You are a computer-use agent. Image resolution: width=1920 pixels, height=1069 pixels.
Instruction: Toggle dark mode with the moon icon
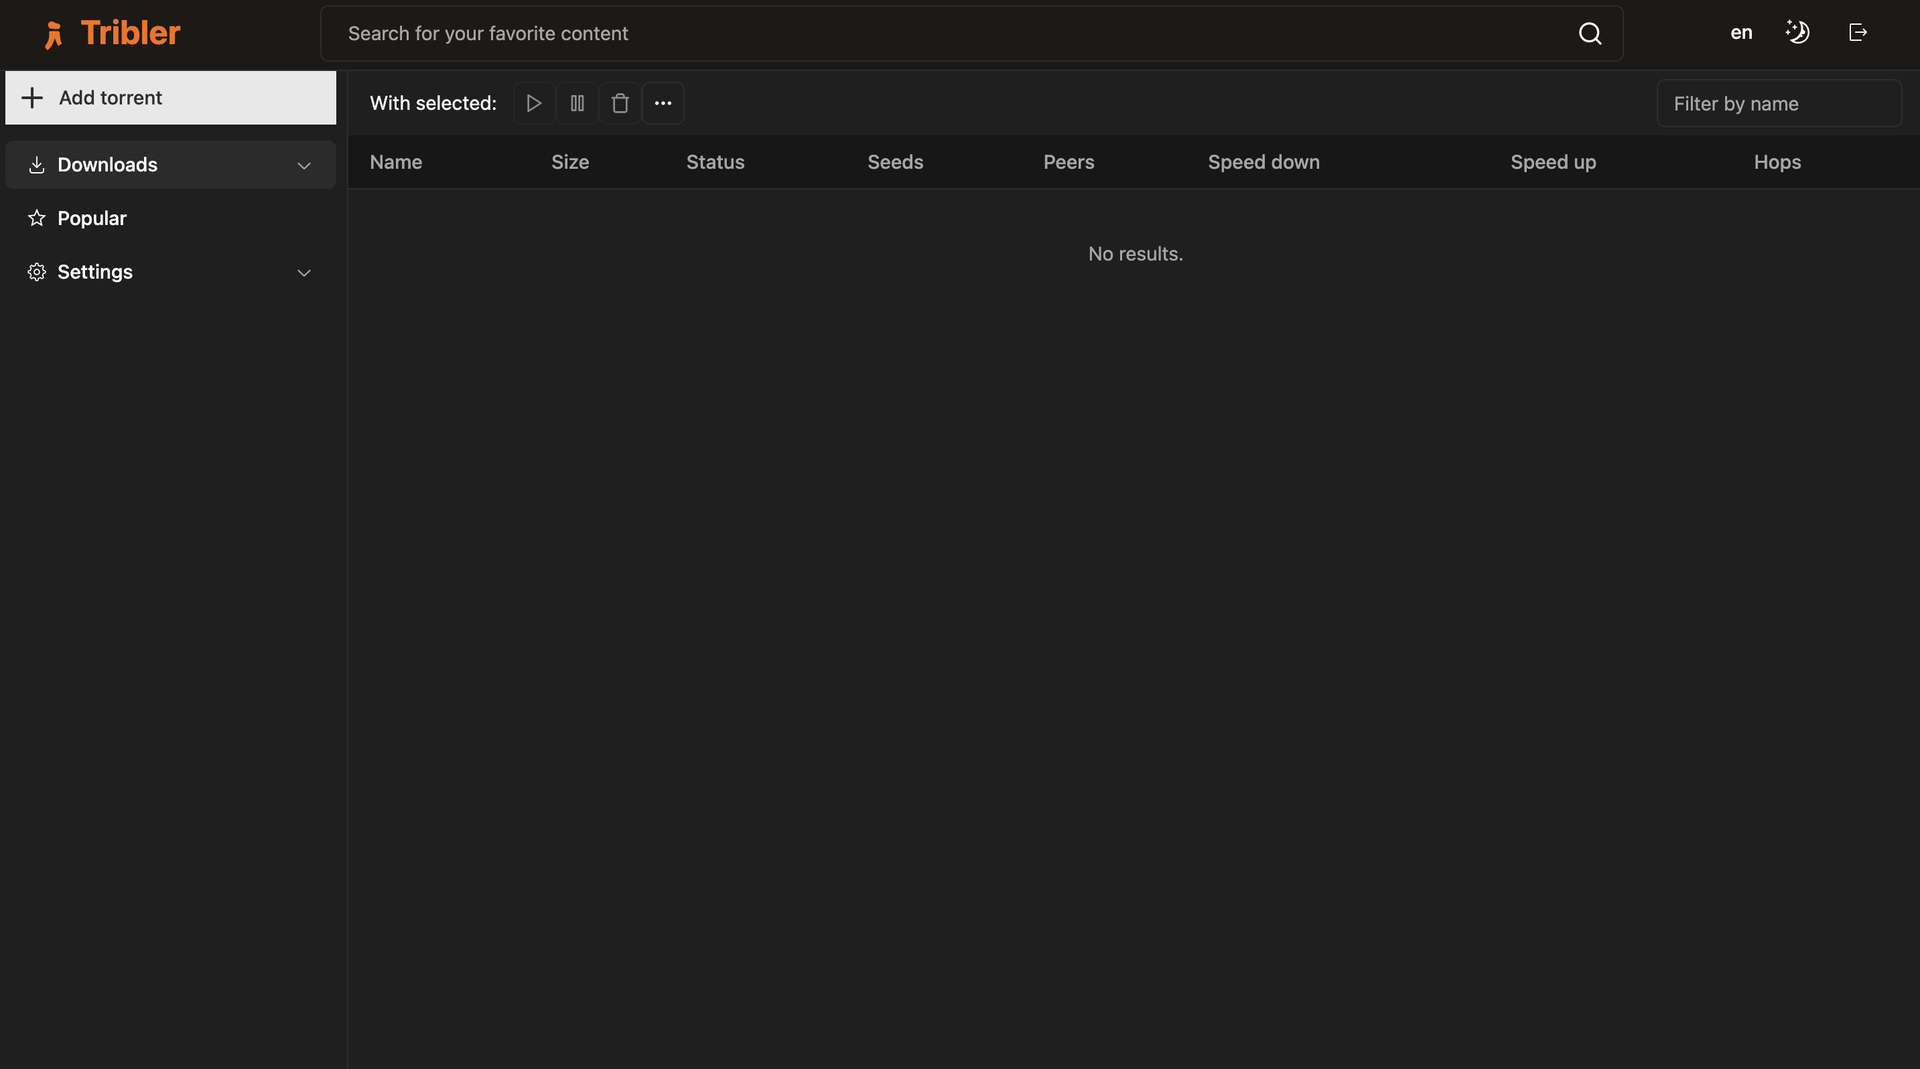[x=1797, y=32]
